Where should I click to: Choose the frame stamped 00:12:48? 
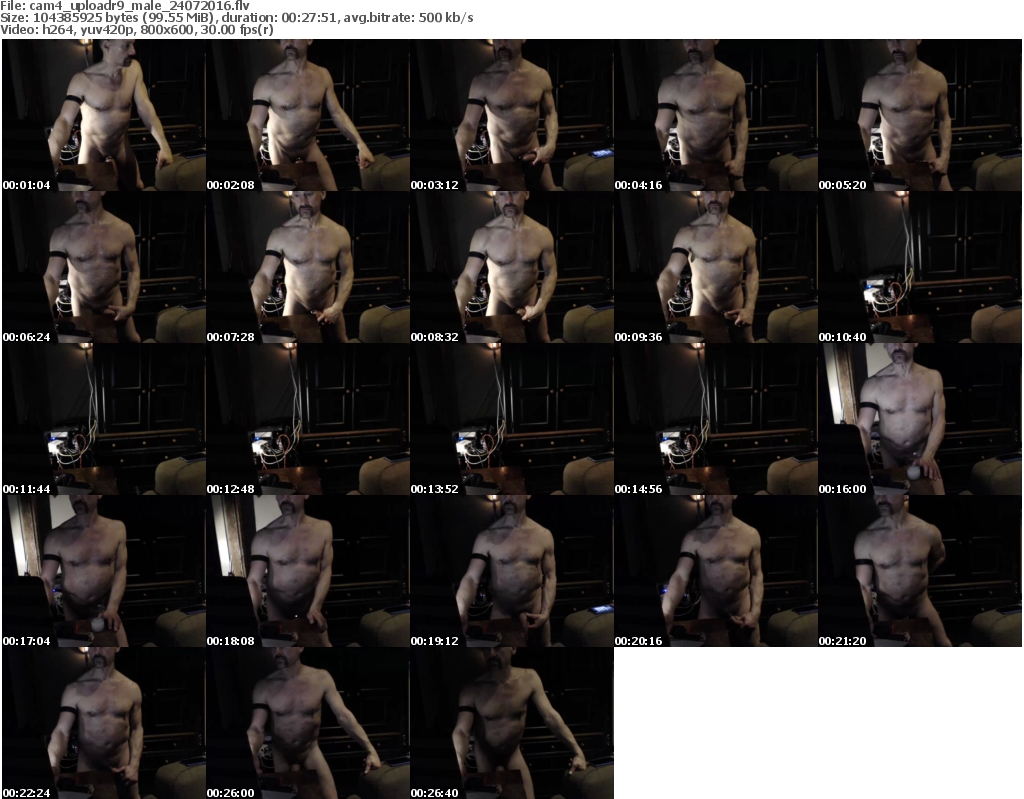coord(308,419)
